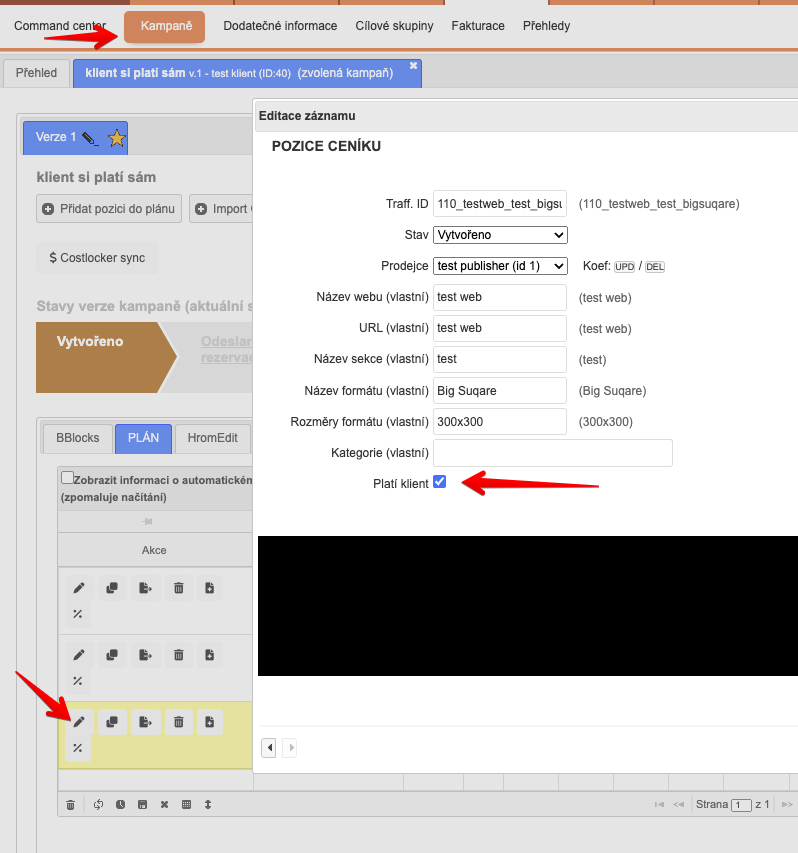The height and width of the screenshot is (853, 798).
Task: Click duplicate icon in the first plan row
Action: (x=112, y=588)
